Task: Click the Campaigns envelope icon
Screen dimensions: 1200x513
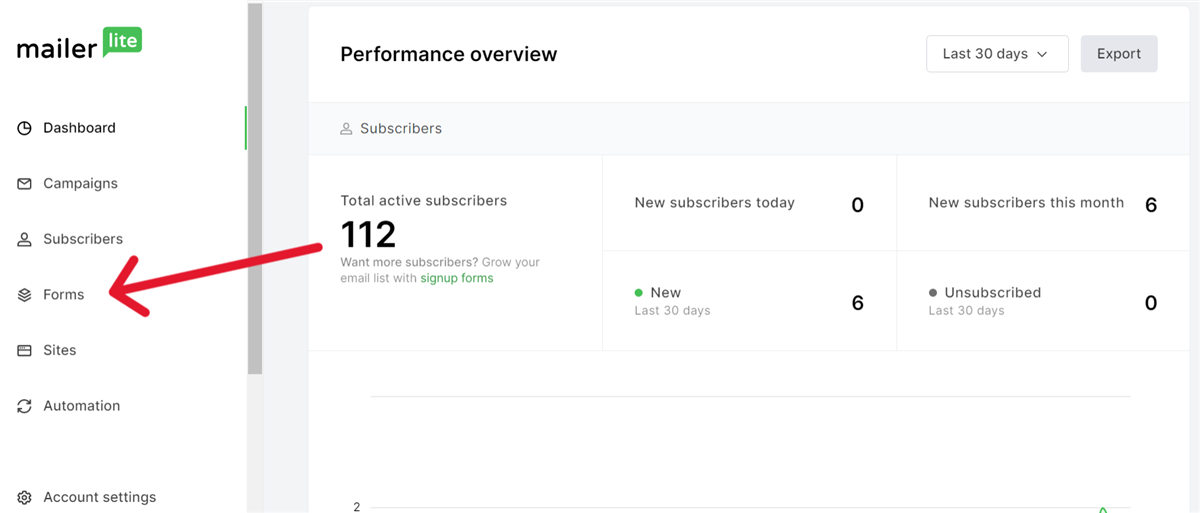Action: [x=25, y=184]
